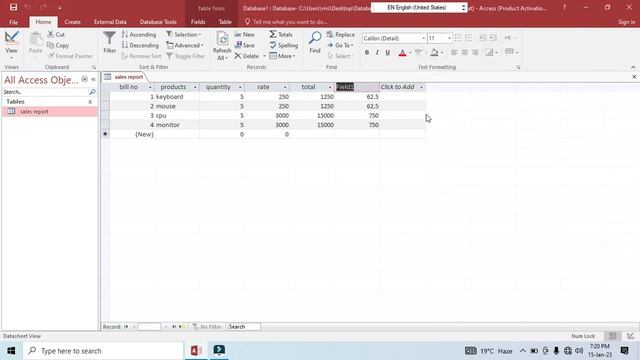
Task: Show the Totals row
Action: (281, 35)
